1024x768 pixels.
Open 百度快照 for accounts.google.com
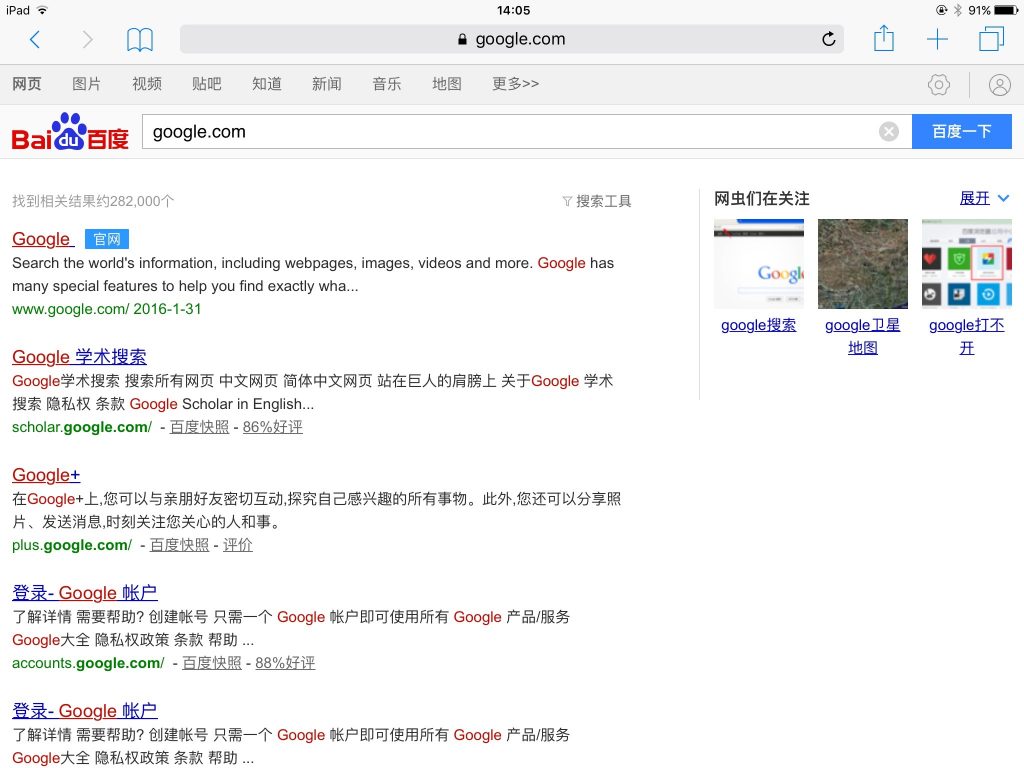(x=212, y=664)
